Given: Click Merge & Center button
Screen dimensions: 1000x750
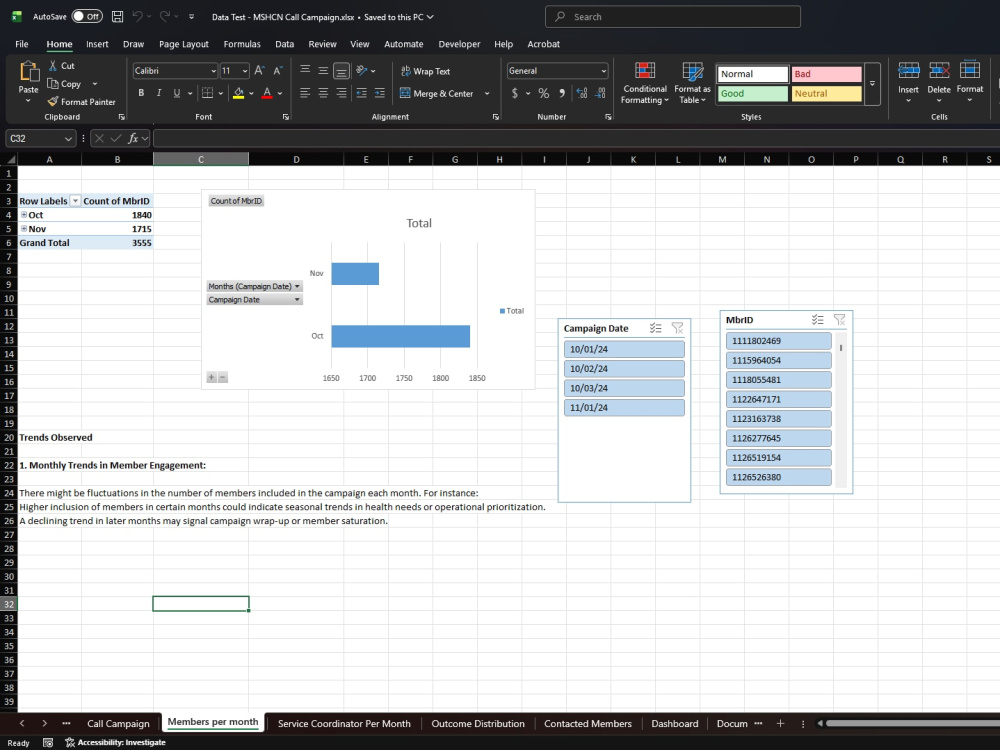Looking at the screenshot, I should pos(437,93).
